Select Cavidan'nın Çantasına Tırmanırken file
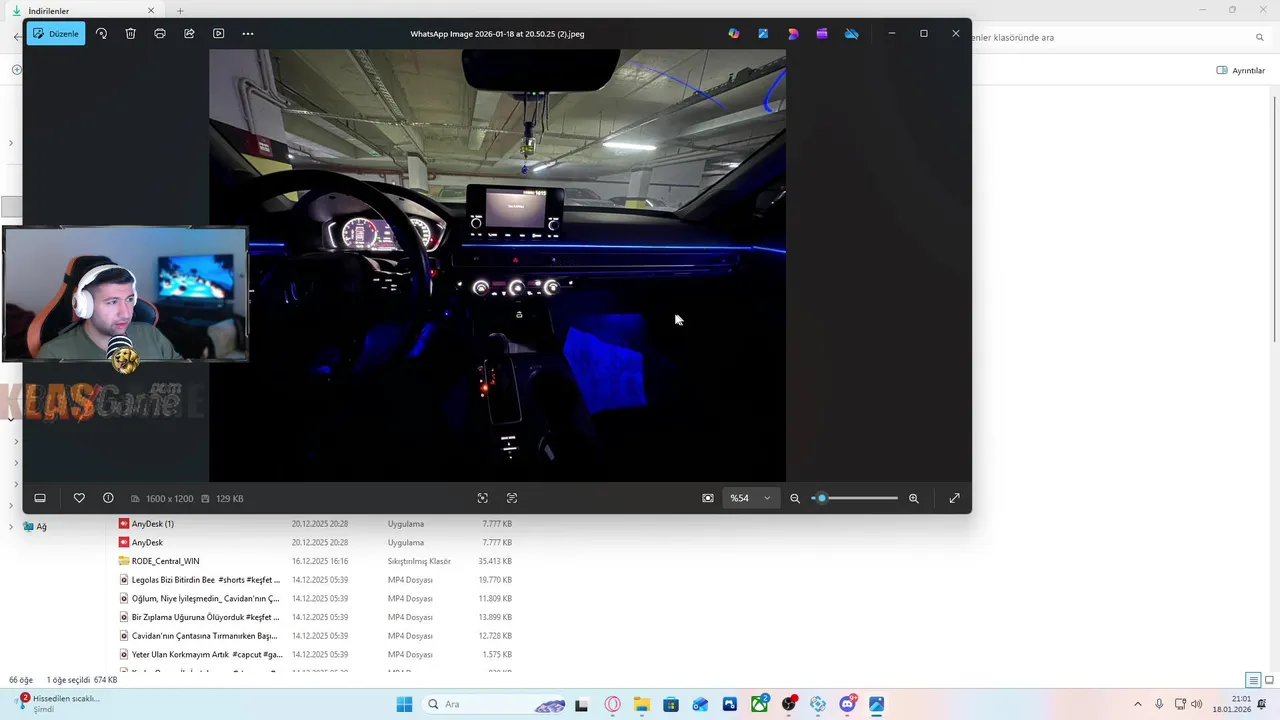This screenshot has width=1280, height=720. coord(315,636)
